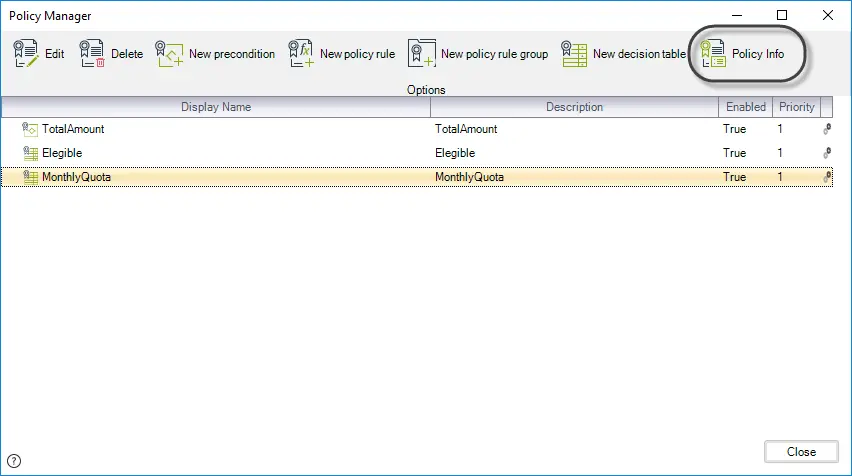Open Policy Info icon
This screenshot has height=476, width=852.
pyautogui.click(x=713, y=53)
